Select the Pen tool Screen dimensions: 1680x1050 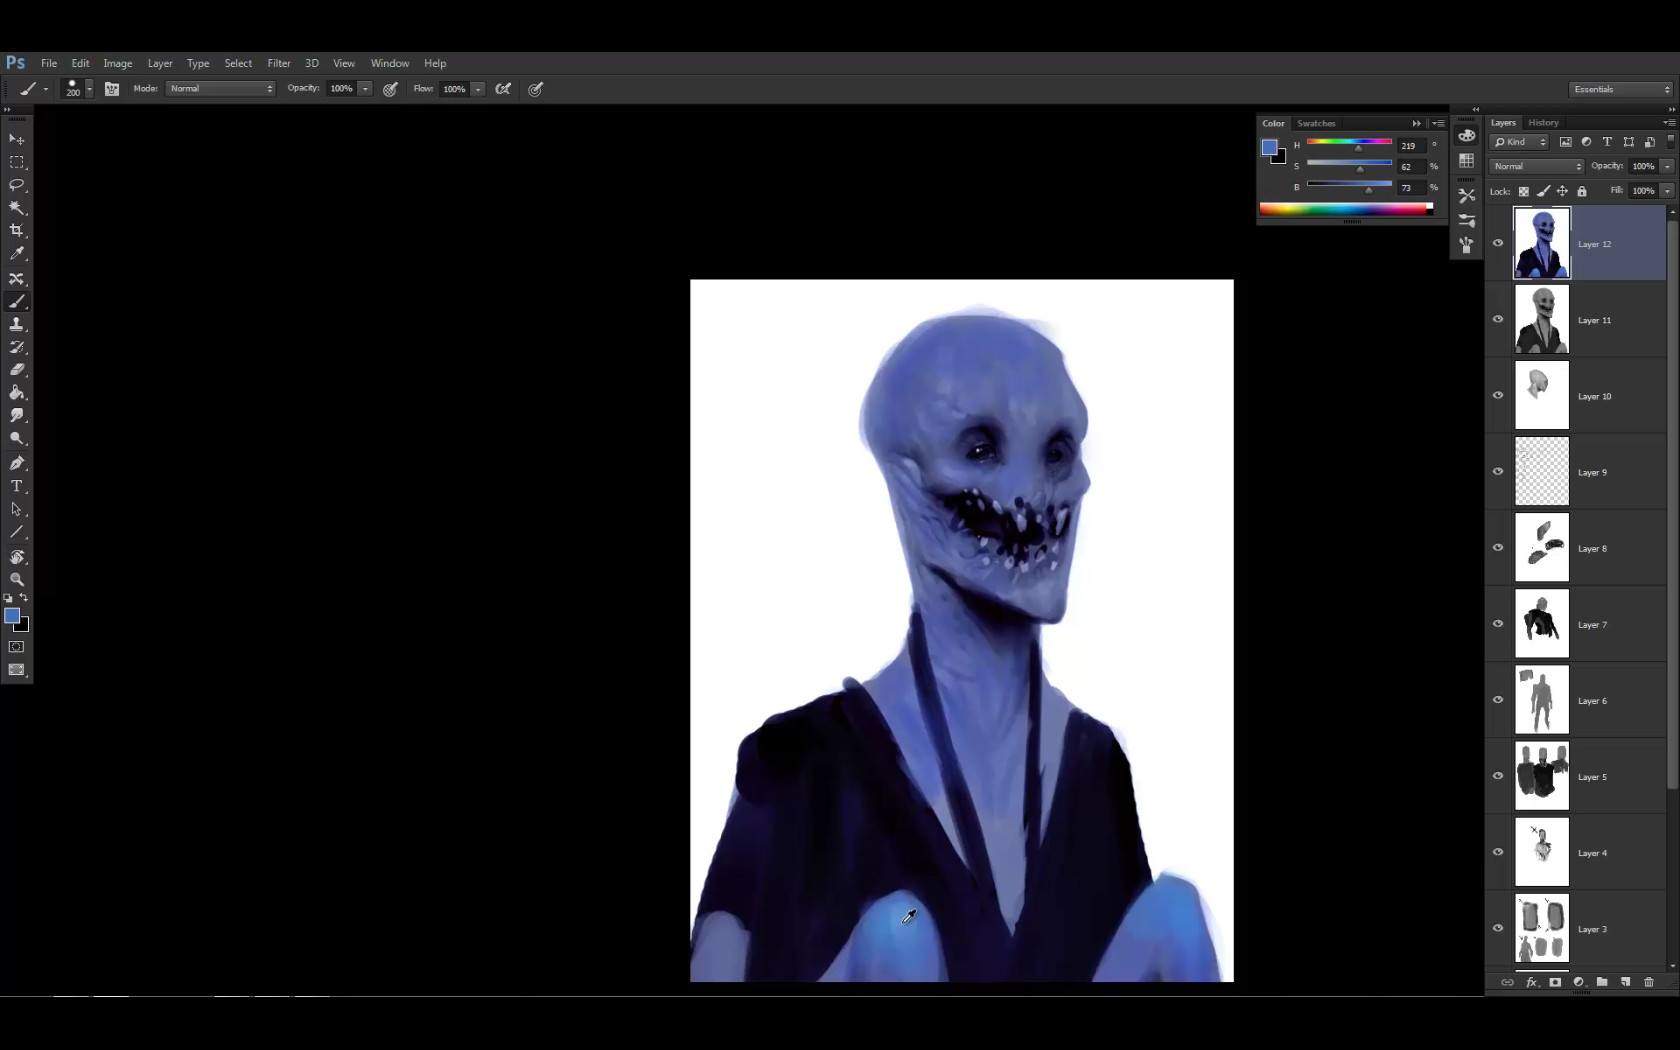tap(17, 463)
